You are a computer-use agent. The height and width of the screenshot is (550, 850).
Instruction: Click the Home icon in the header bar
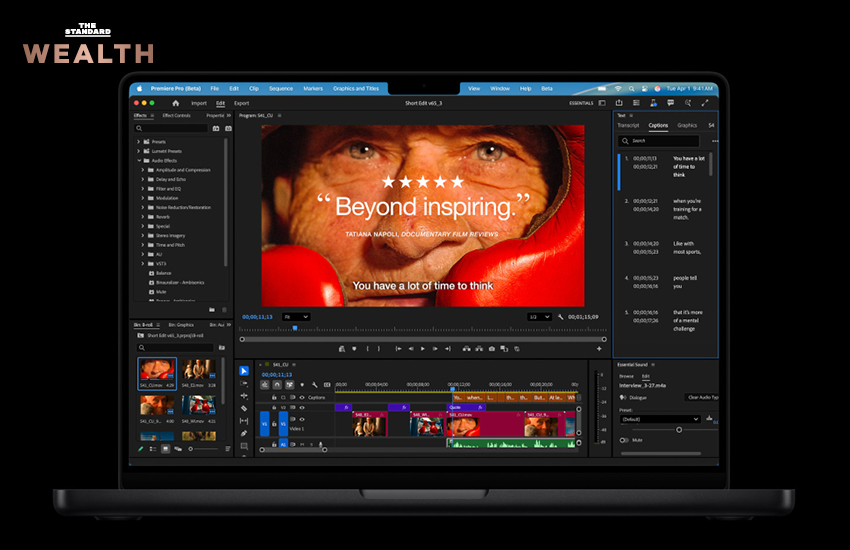[176, 103]
